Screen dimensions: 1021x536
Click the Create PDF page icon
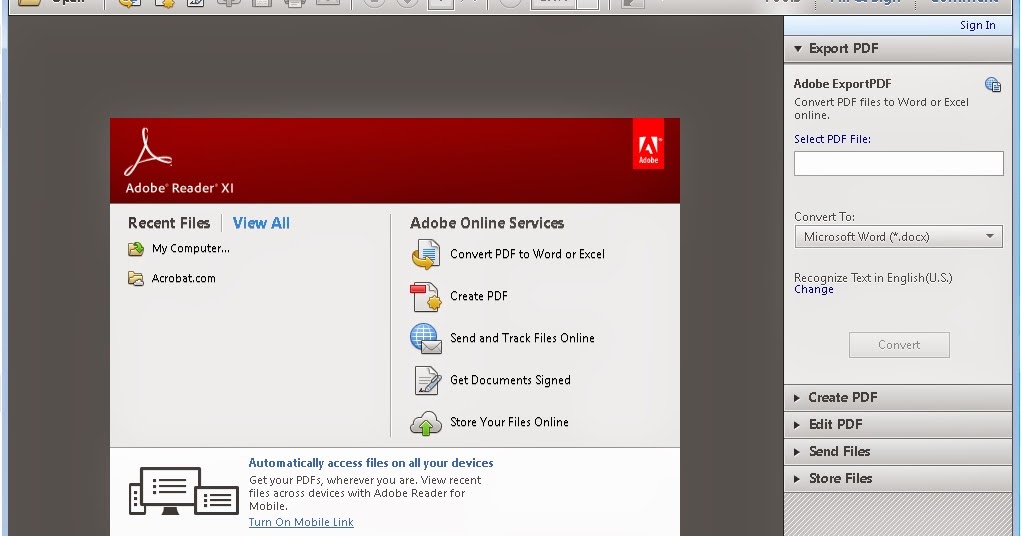[426, 296]
